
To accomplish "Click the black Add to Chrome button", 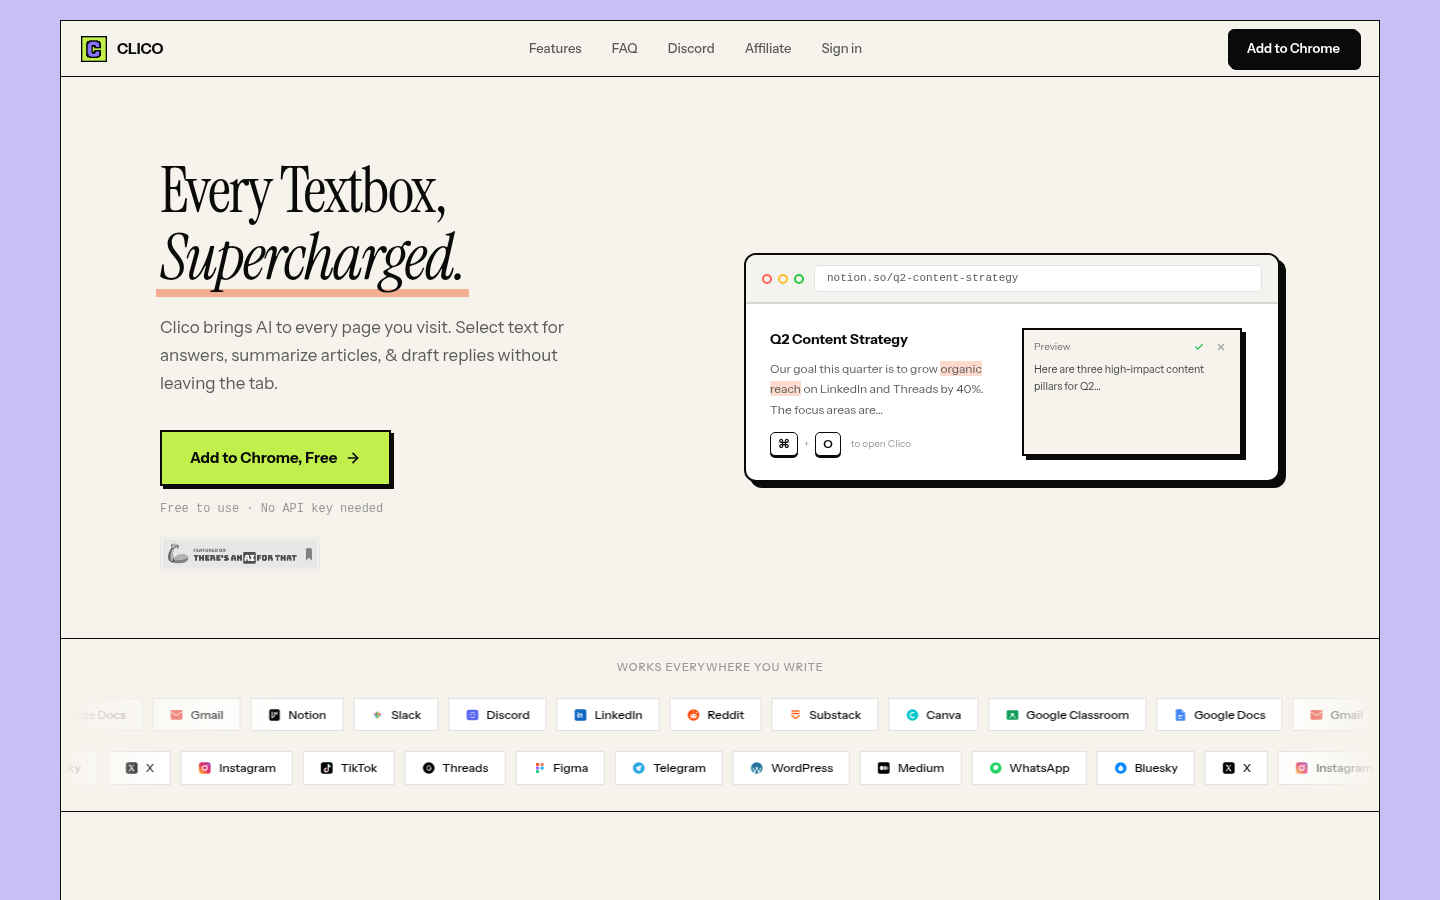I will [x=1293, y=49].
